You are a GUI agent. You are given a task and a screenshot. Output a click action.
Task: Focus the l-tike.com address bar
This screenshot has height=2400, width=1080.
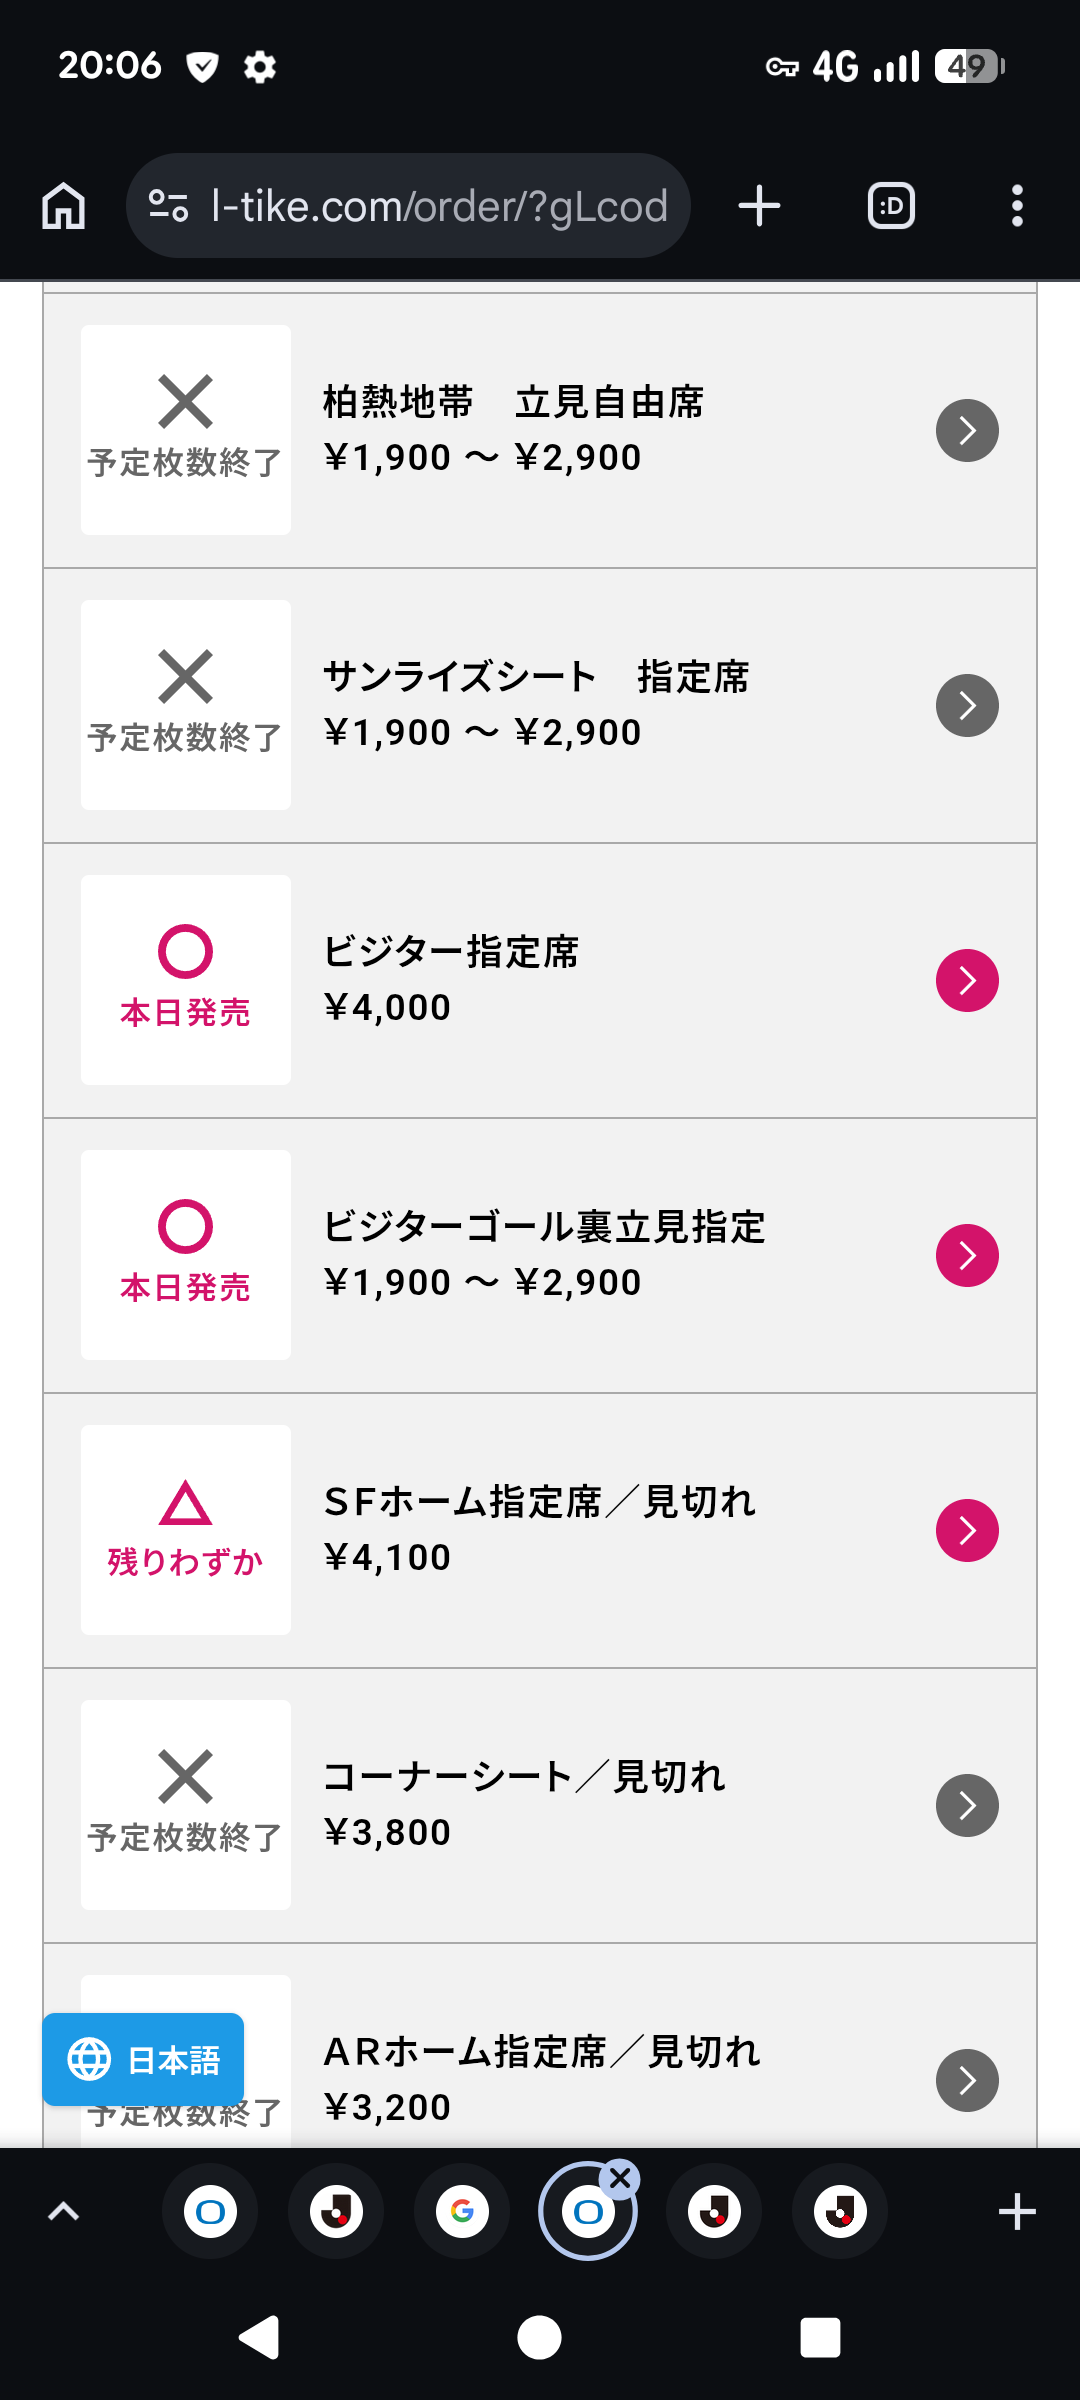440,206
